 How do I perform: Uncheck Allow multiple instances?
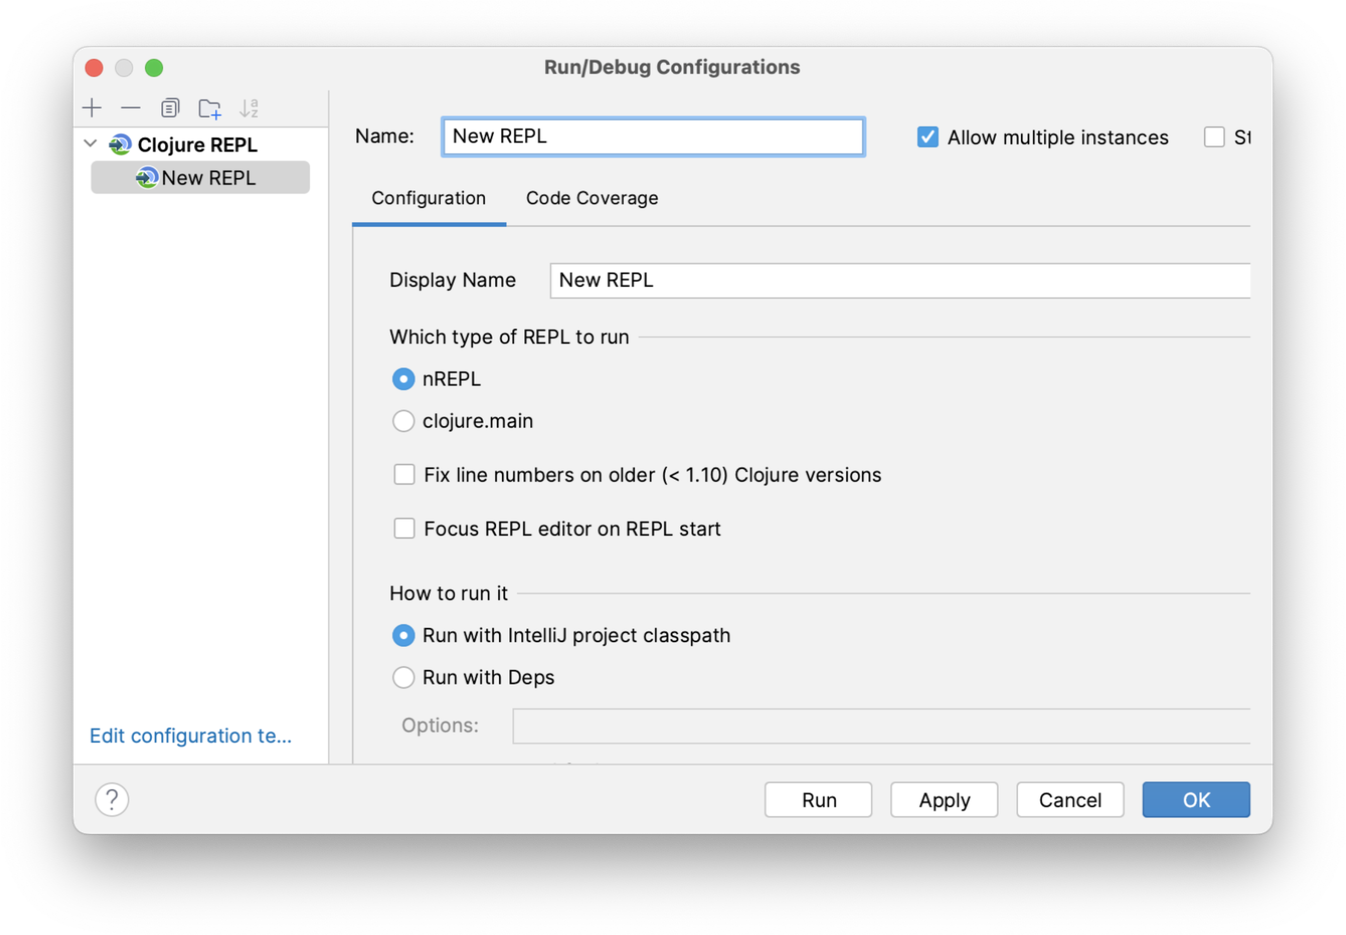tap(927, 137)
